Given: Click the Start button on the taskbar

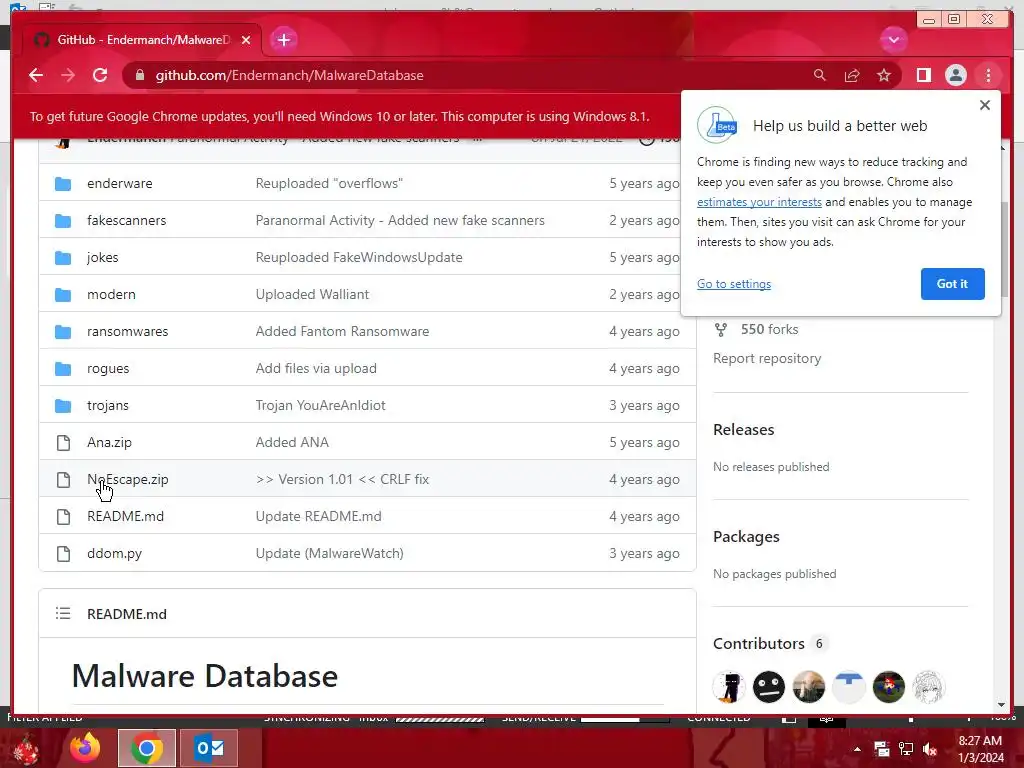Looking at the screenshot, I should click(26, 749).
